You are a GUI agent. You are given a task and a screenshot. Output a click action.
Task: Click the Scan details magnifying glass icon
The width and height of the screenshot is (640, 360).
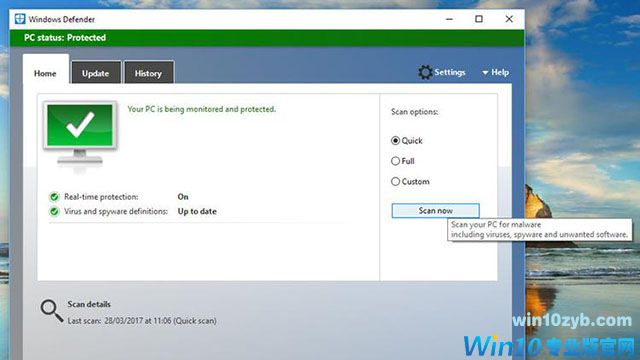click(x=52, y=311)
